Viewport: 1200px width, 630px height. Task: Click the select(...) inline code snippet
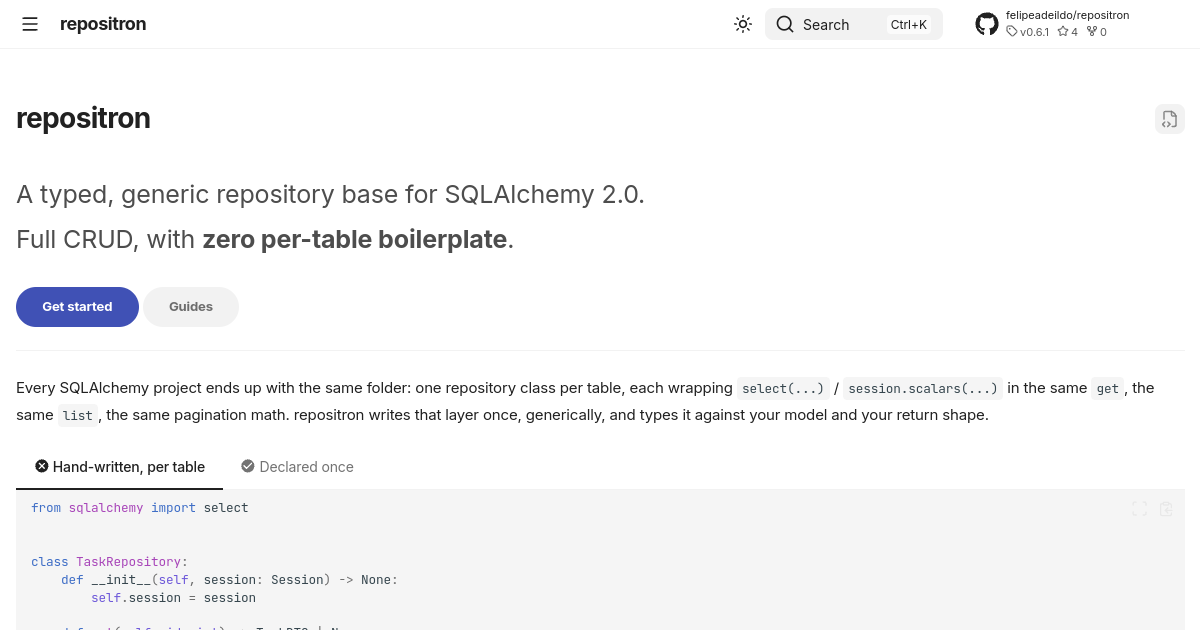pos(783,389)
